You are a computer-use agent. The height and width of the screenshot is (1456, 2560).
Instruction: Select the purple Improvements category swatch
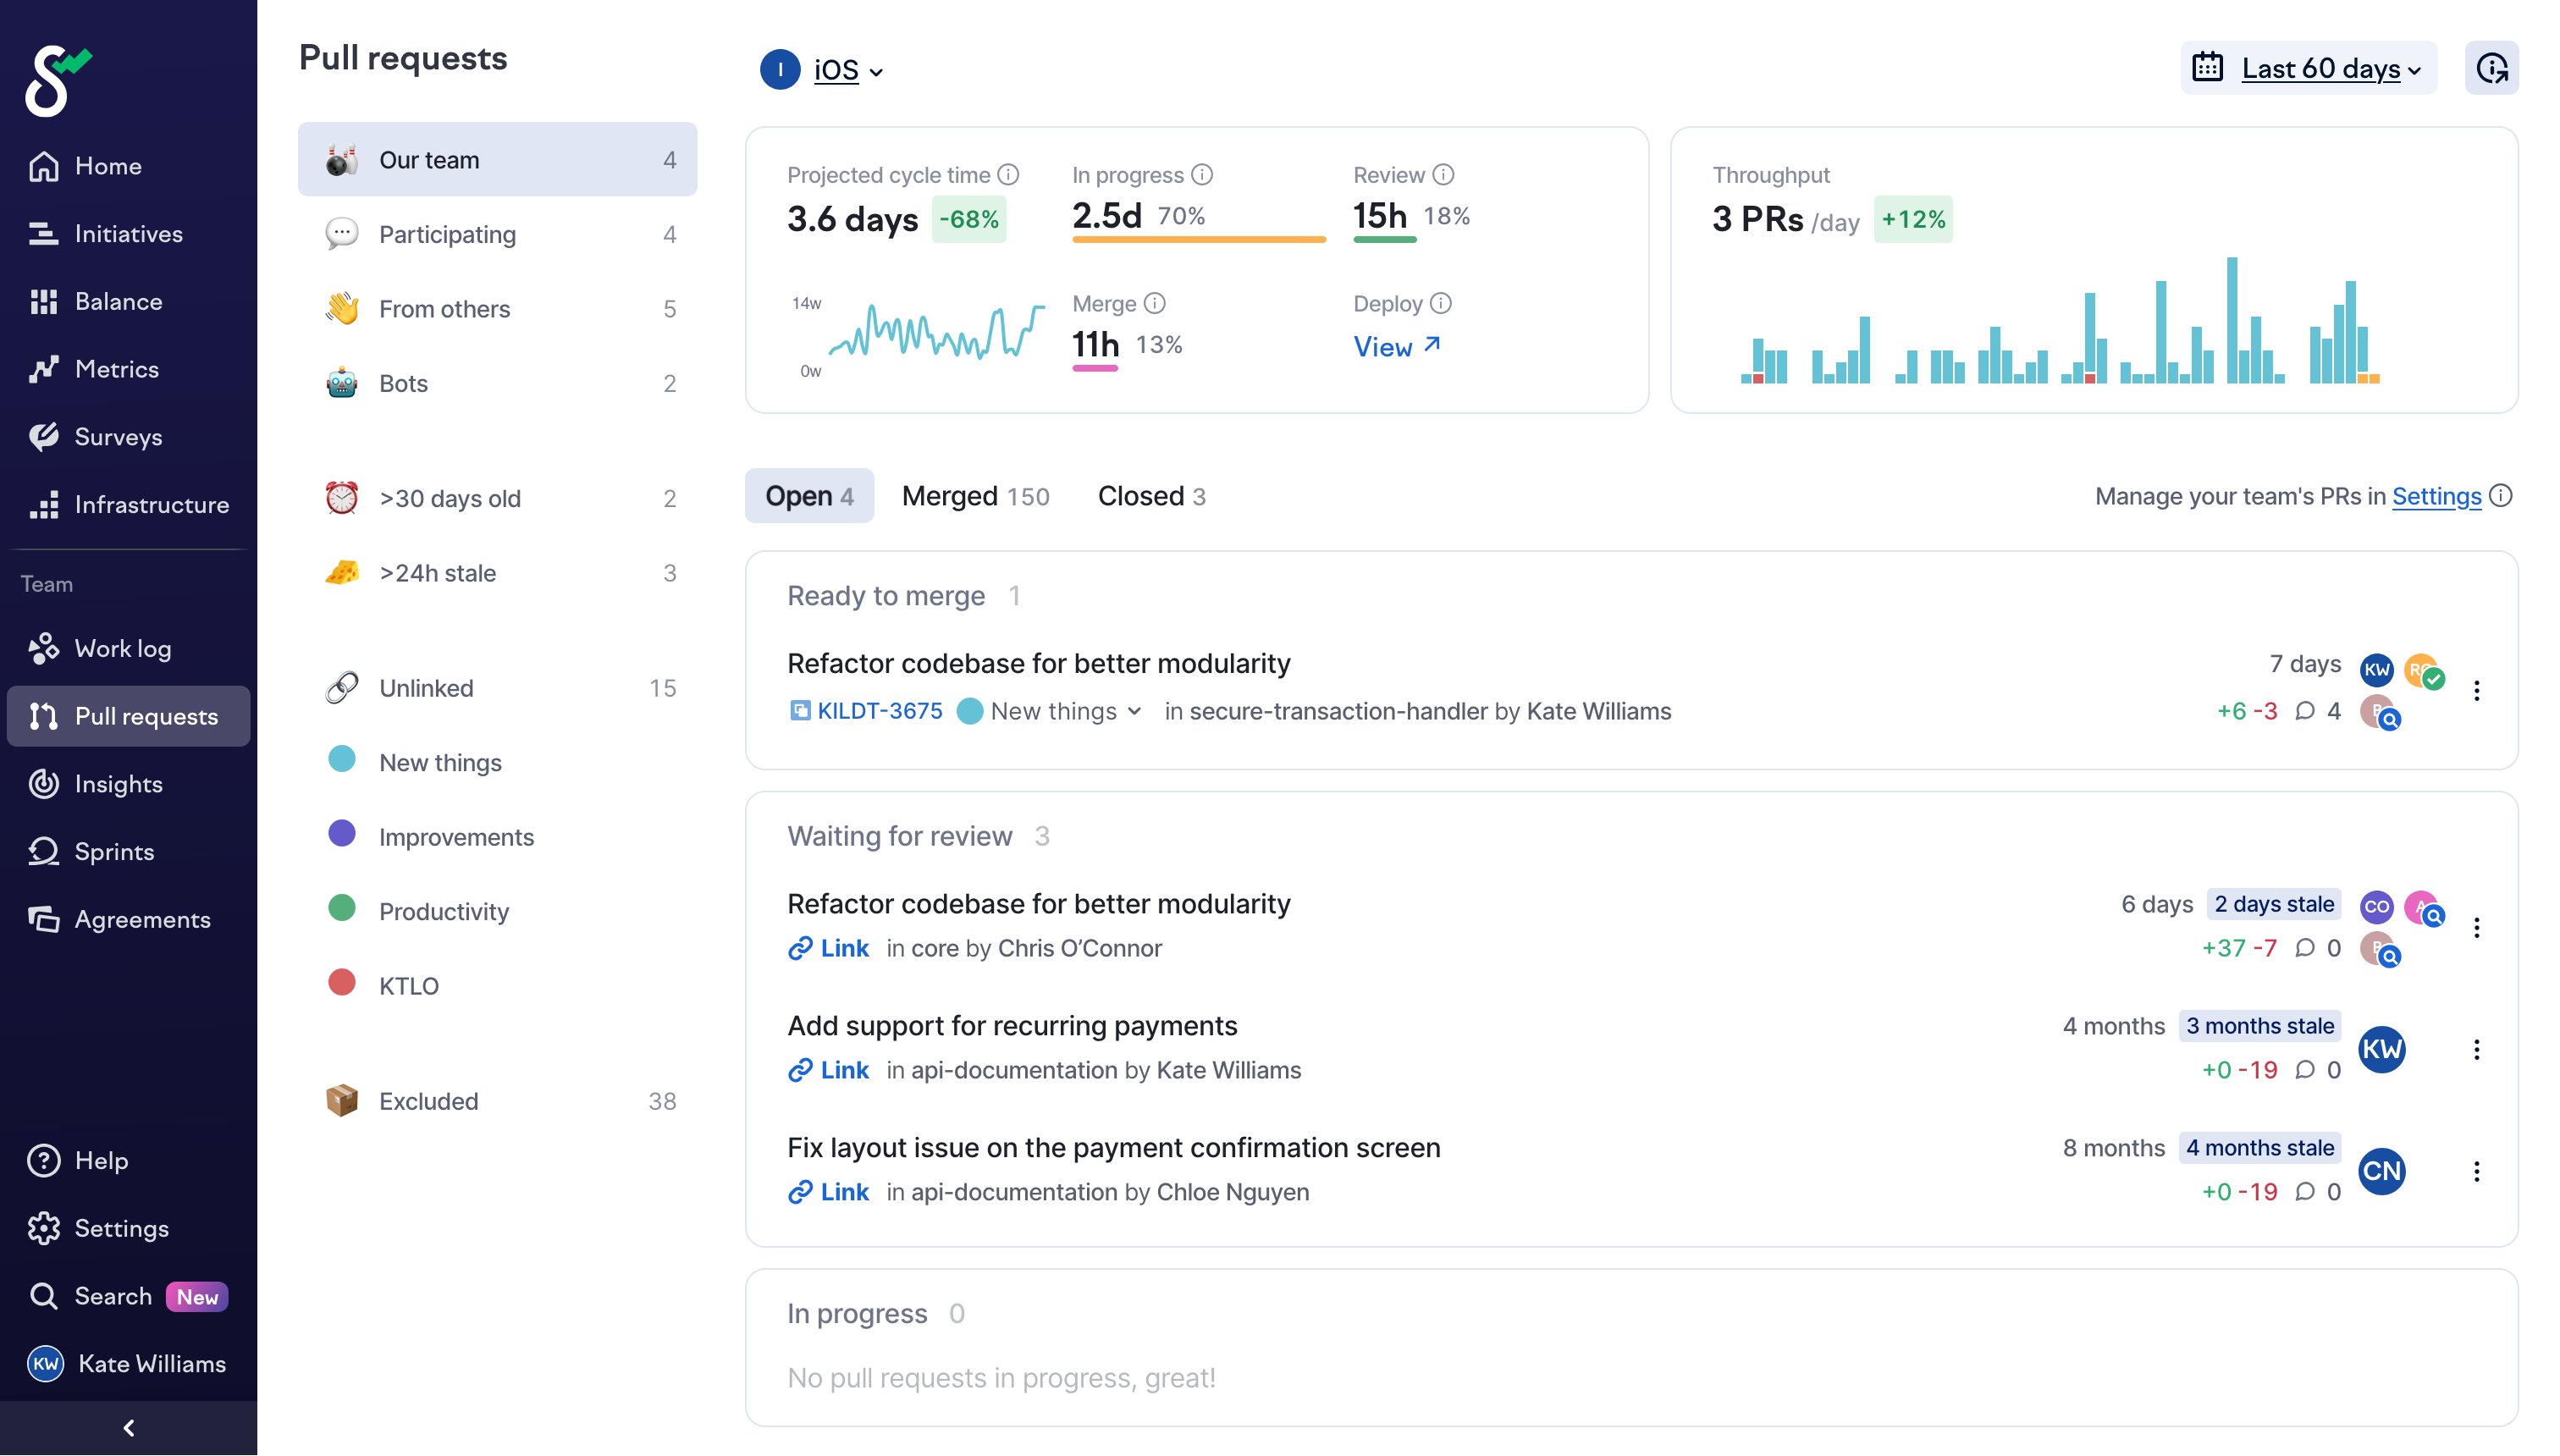click(342, 834)
